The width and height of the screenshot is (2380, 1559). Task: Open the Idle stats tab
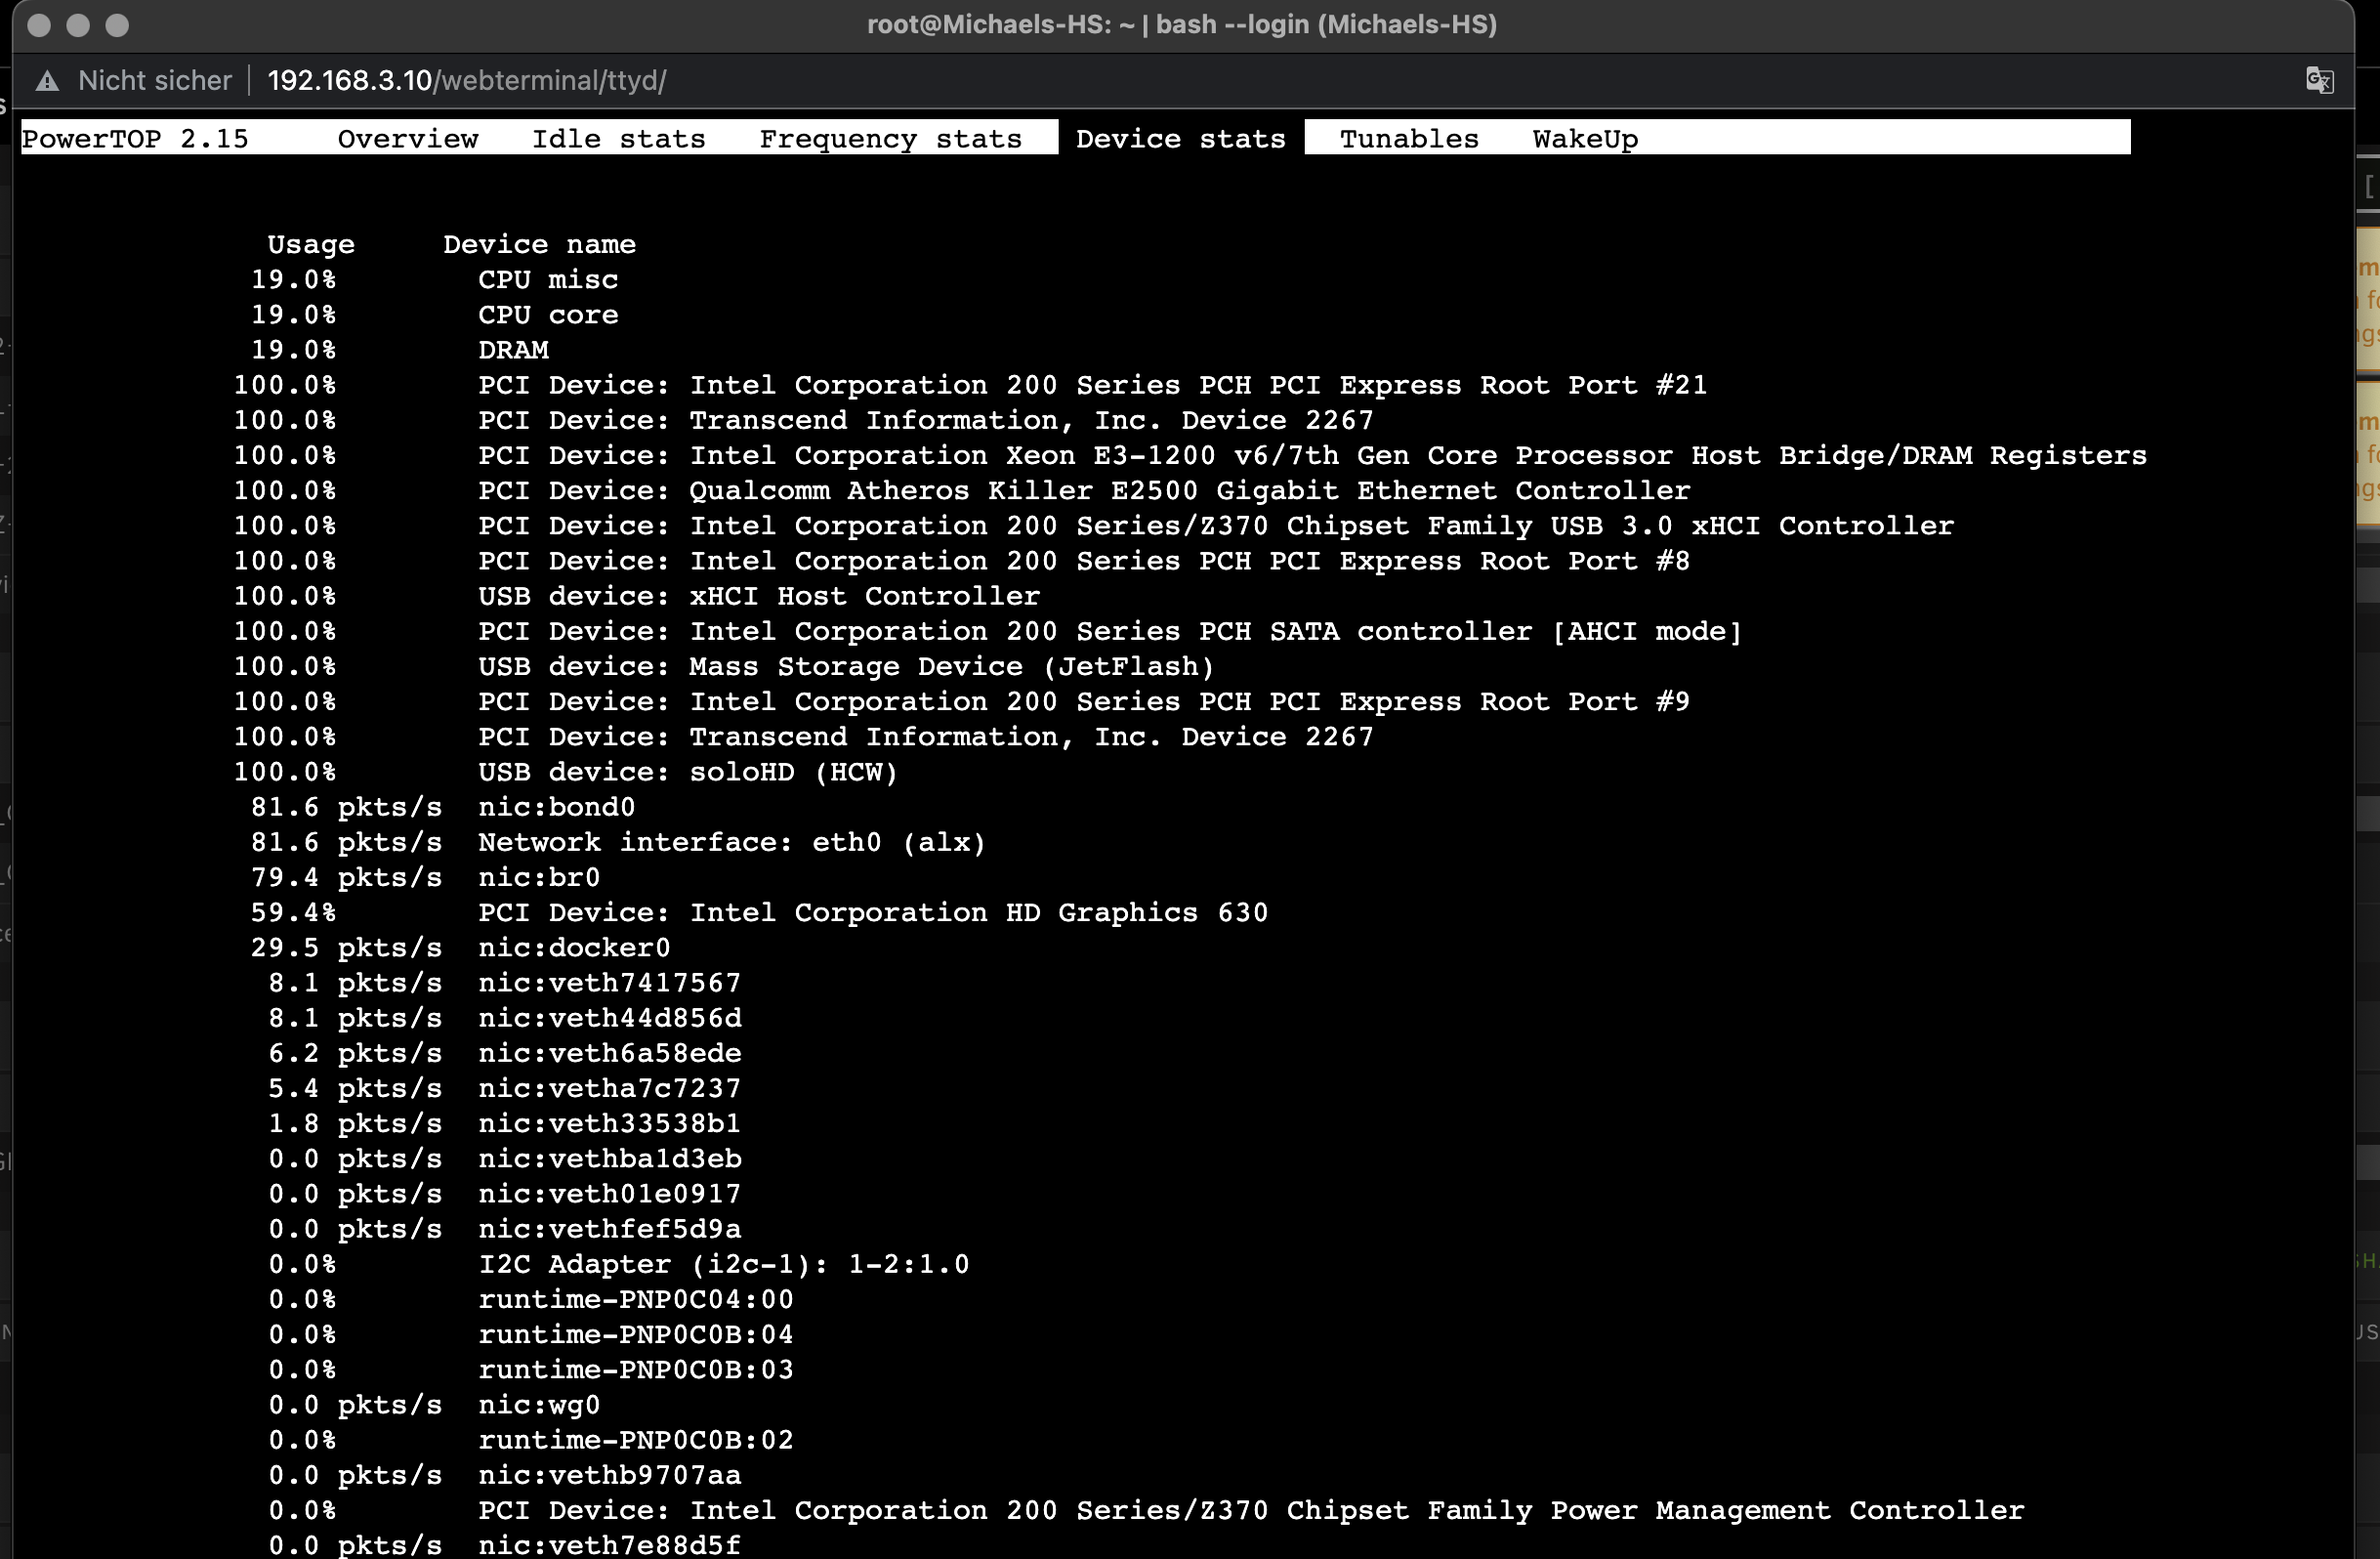[x=618, y=138]
